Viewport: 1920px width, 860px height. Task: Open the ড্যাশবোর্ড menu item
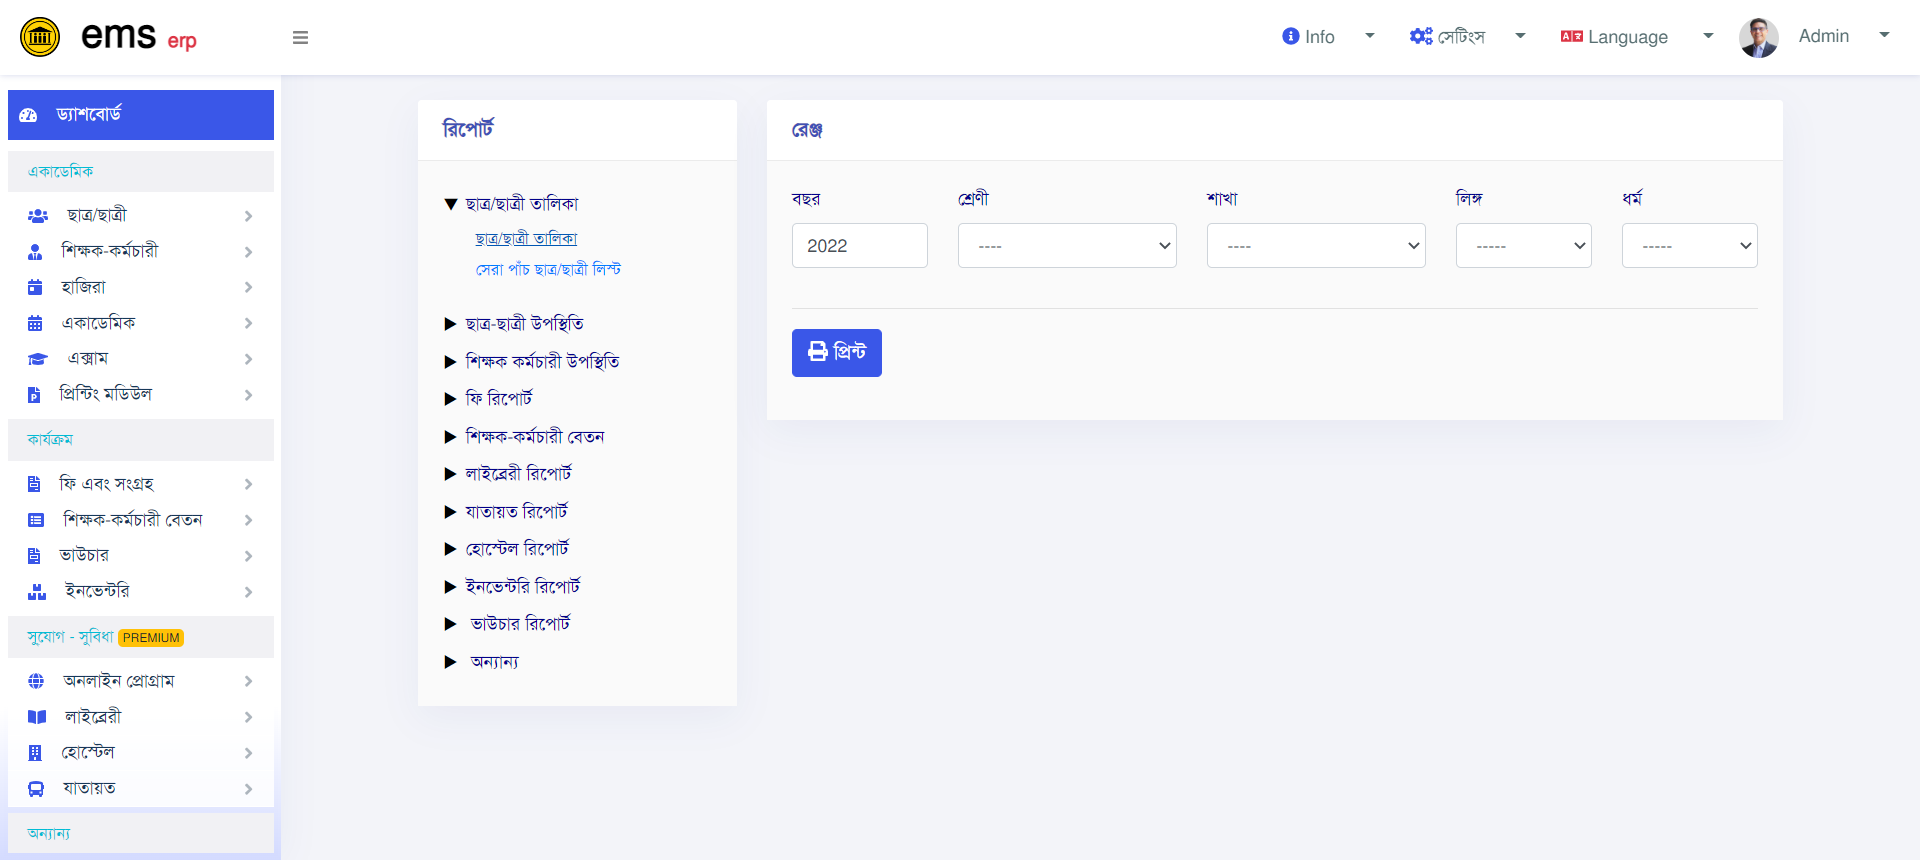coord(141,115)
